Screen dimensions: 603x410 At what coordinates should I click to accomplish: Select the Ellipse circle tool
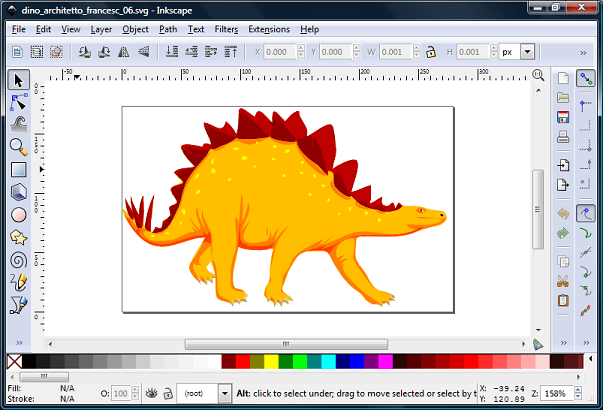[18, 215]
